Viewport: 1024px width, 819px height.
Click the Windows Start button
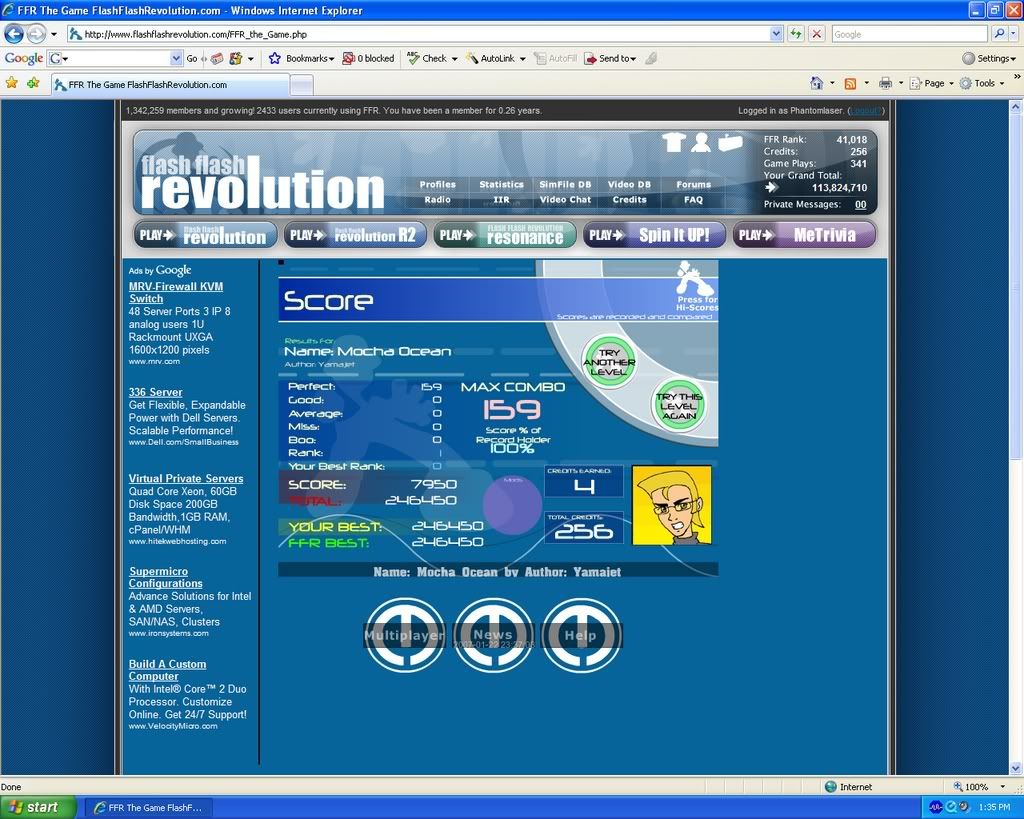click(x=38, y=807)
